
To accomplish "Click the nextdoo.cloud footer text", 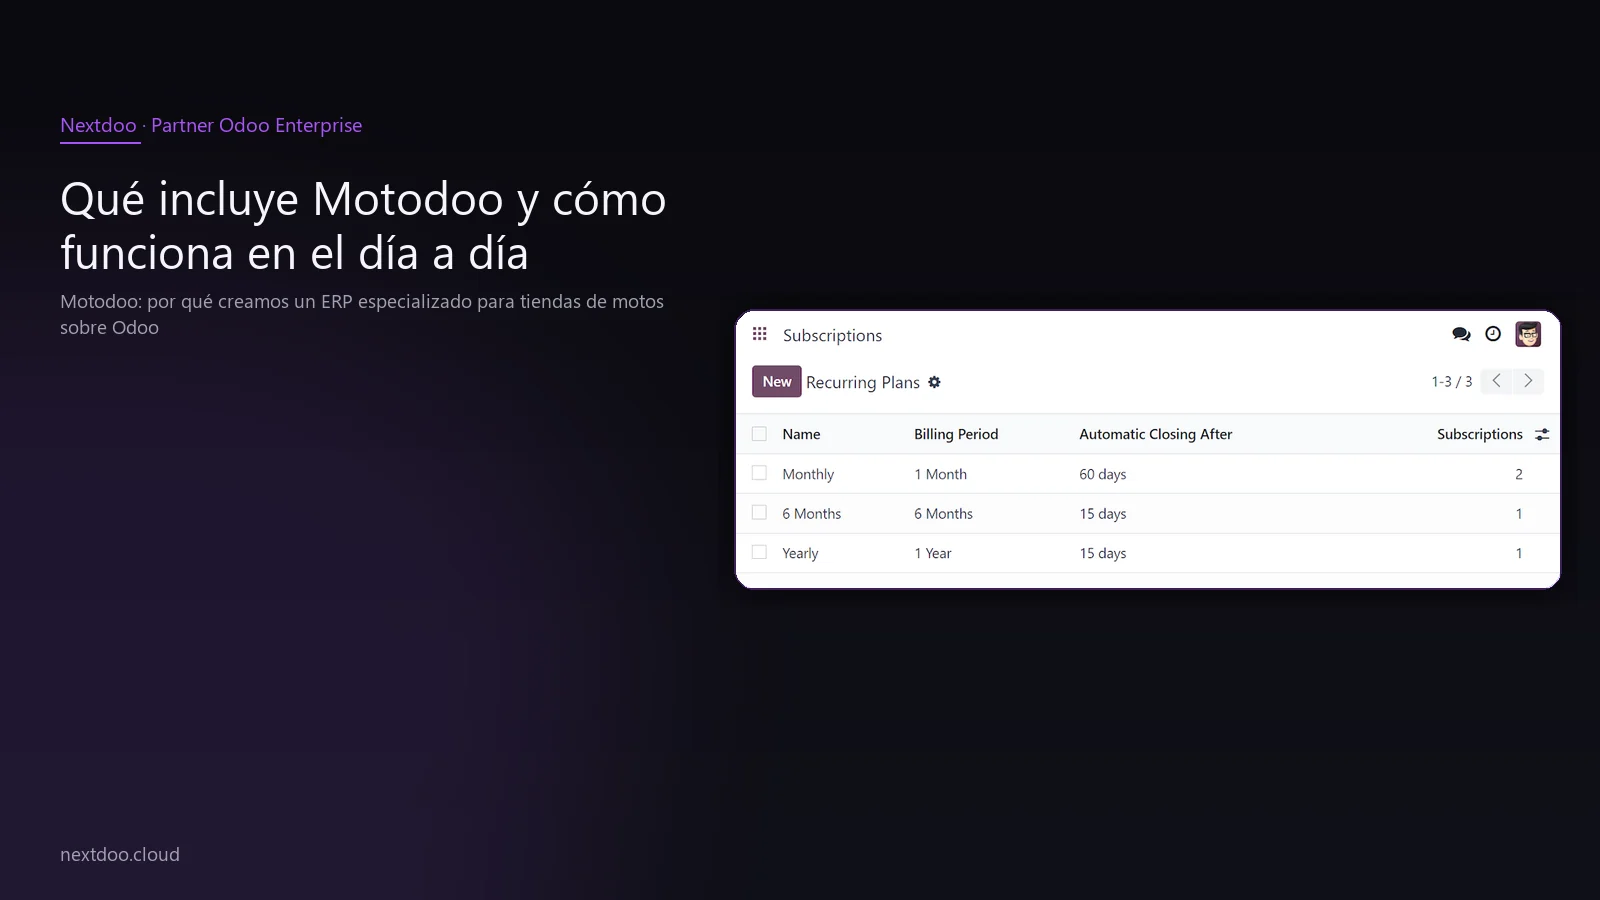I will coord(120,854).
